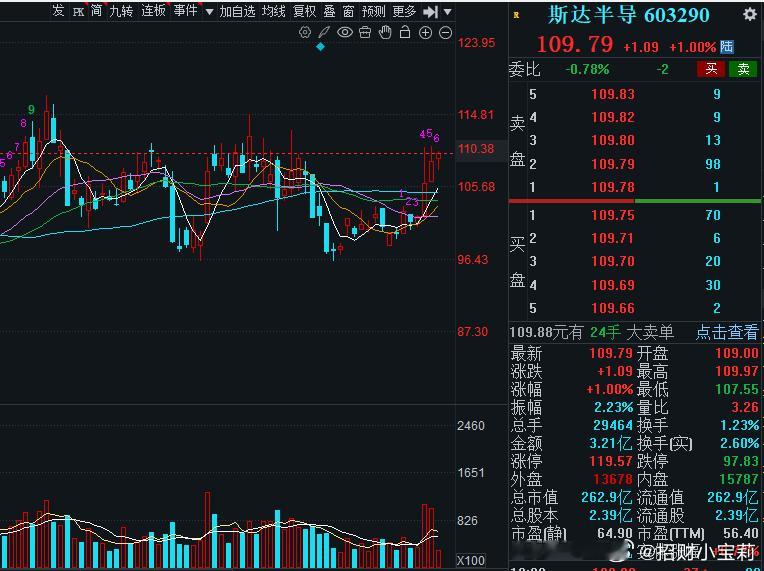Screen dimensions: 764x571
Task: Open the 复权 adjustment menu
Action: (x=305, y=11)
